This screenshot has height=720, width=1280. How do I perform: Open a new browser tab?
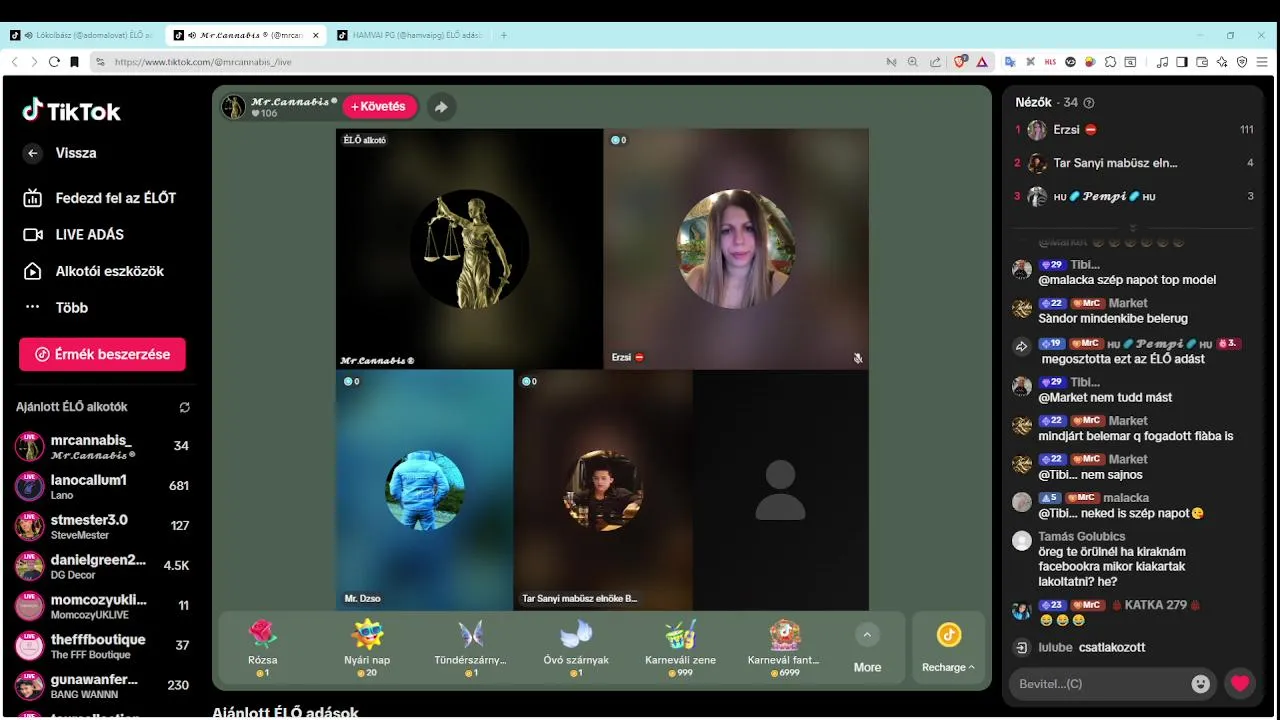tap(504, 35)
